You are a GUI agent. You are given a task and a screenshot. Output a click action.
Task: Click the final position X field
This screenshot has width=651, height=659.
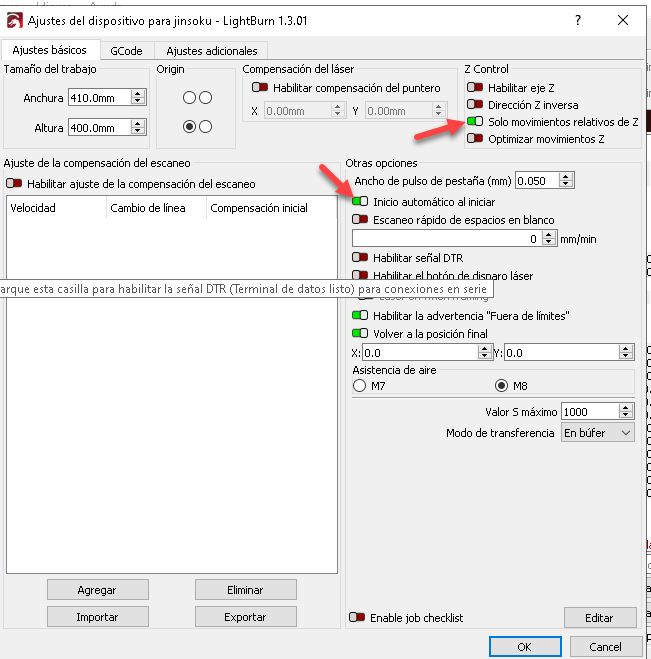coord(420,353)
